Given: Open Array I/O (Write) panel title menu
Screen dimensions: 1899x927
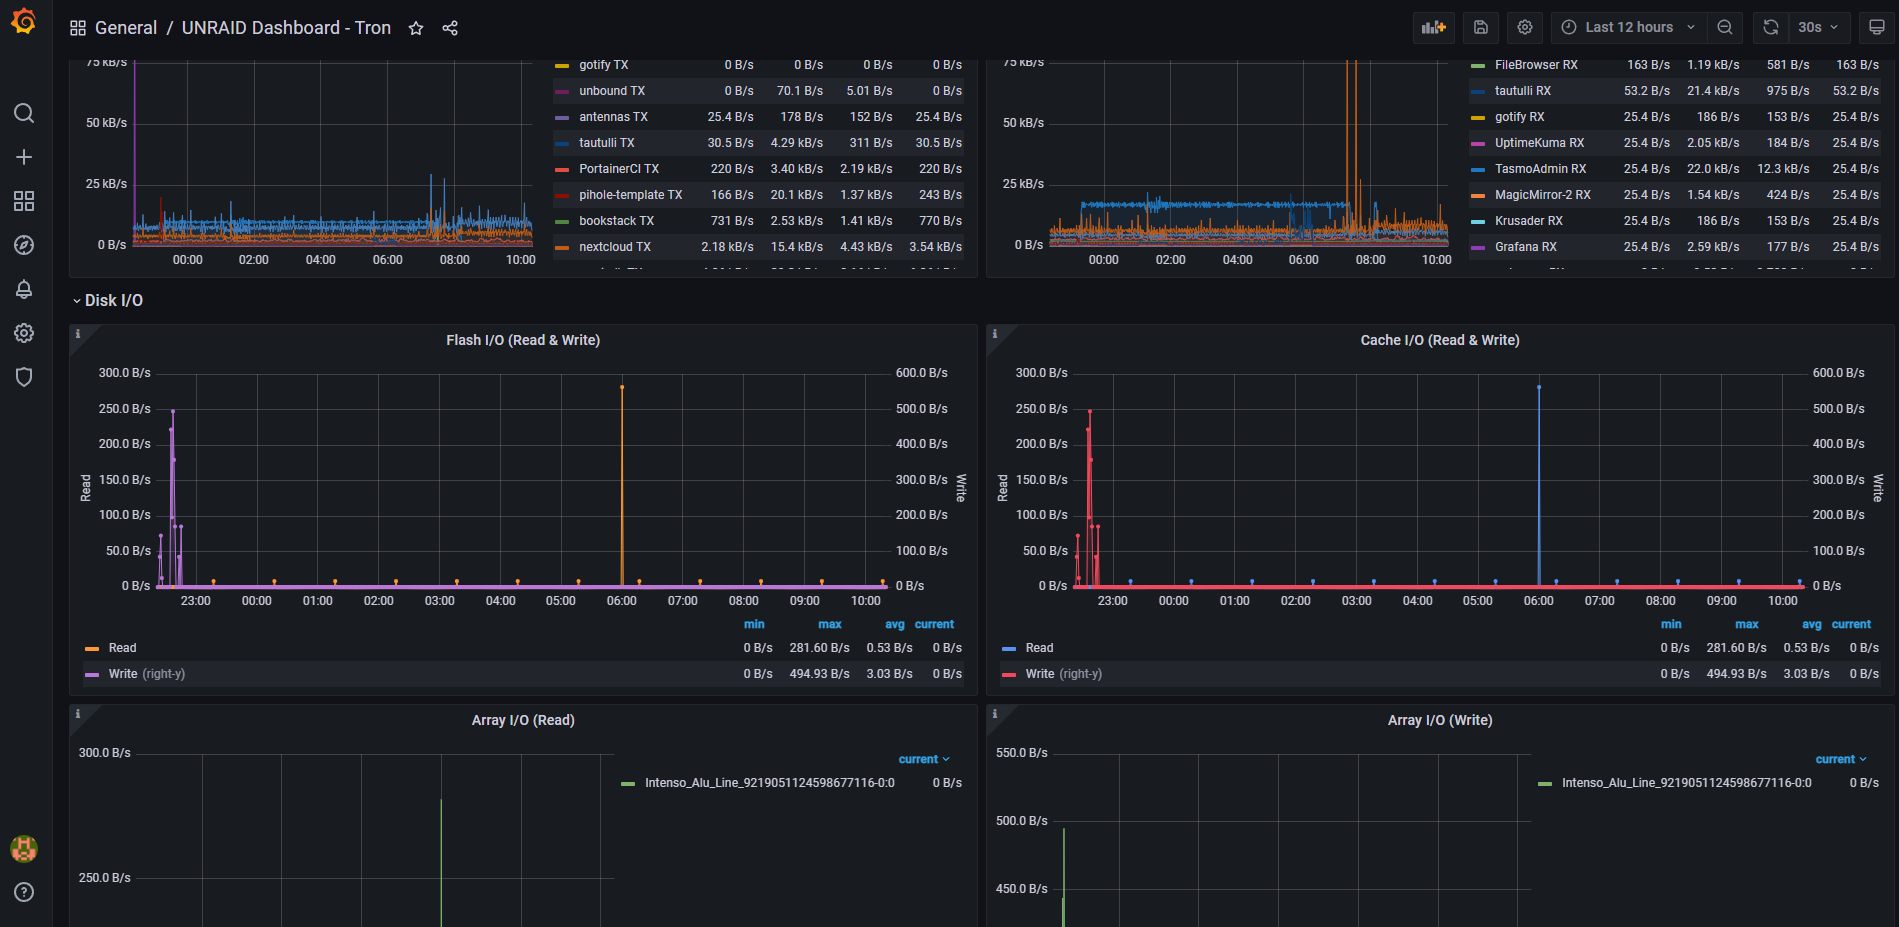Looking at the screenshot, I should tap(1440, 720).
